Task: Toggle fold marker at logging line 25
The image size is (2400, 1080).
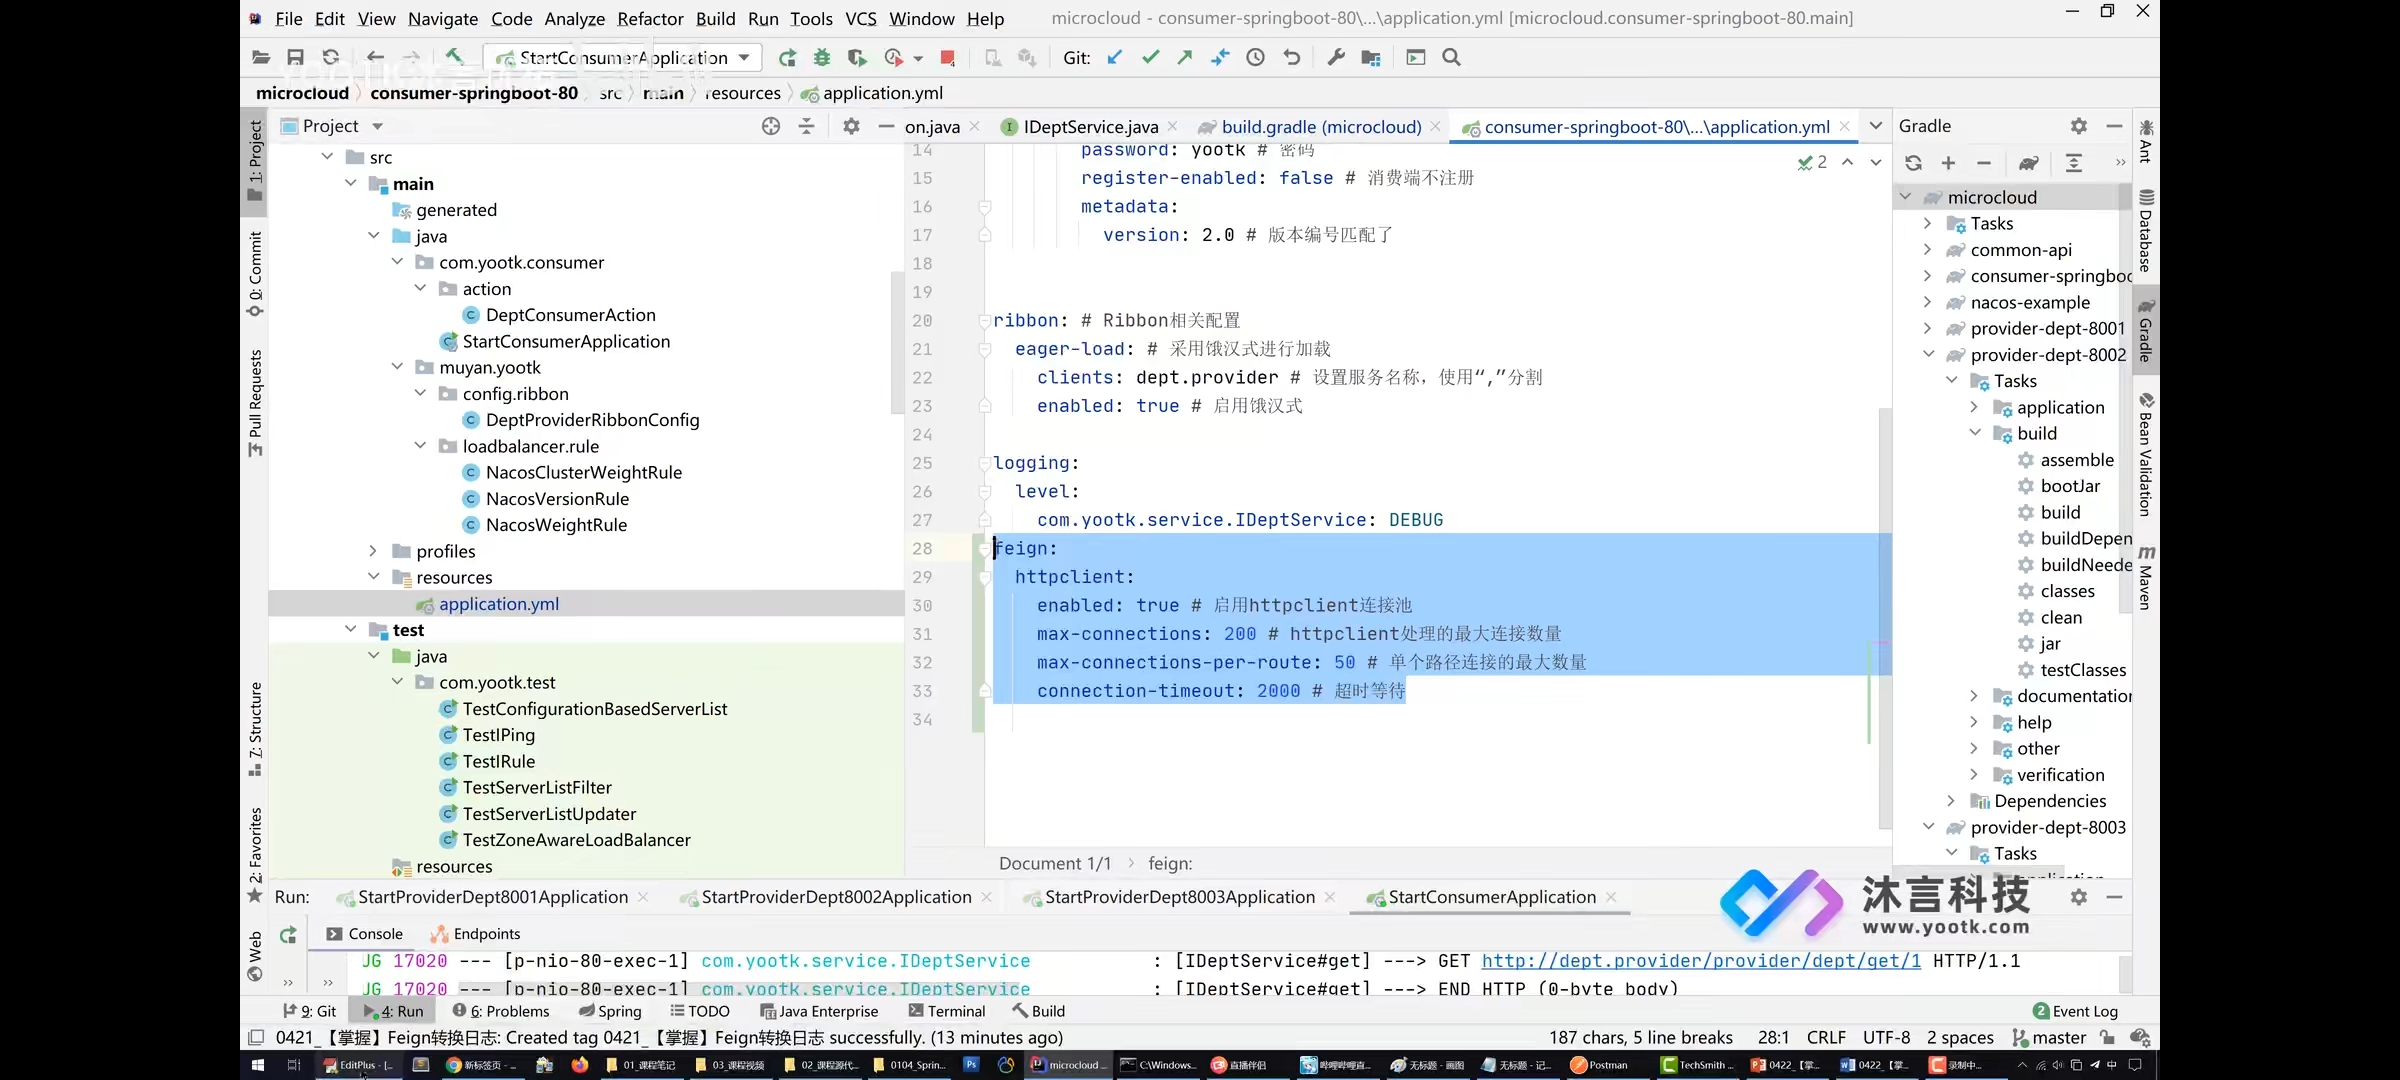Action: [x=984, y=464]
